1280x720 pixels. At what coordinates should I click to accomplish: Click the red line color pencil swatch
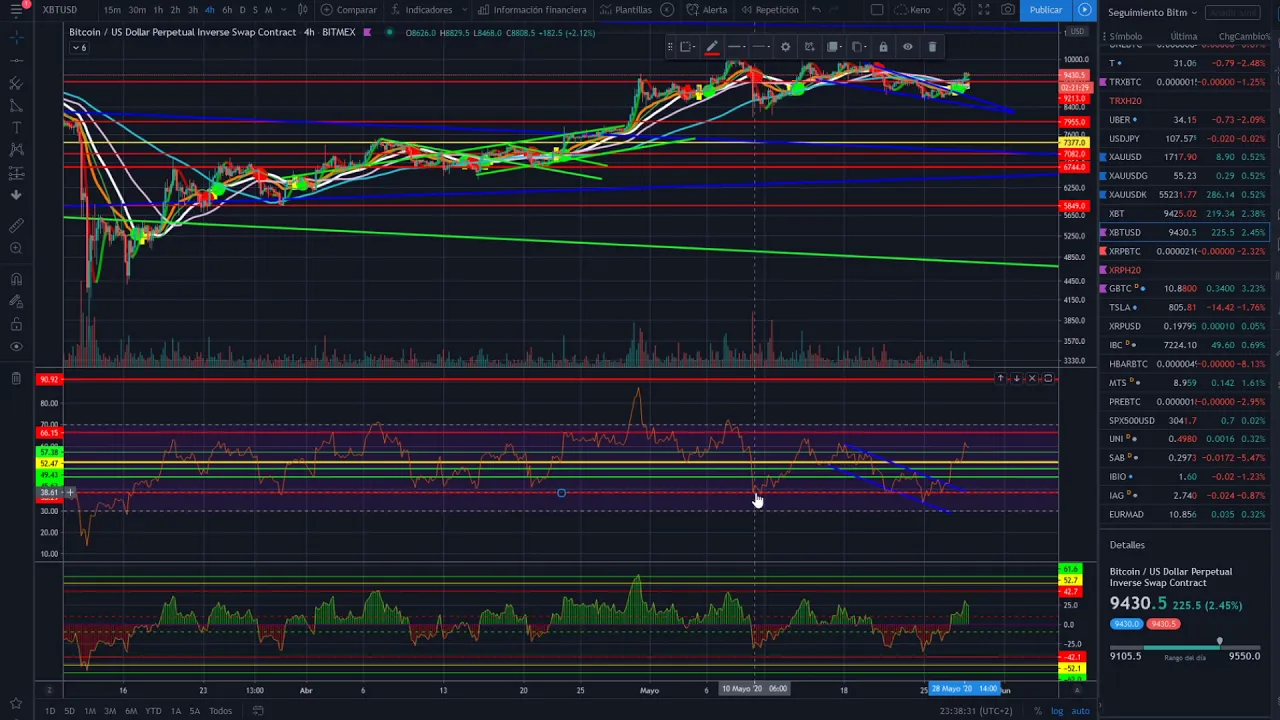(x=712, y=47)
